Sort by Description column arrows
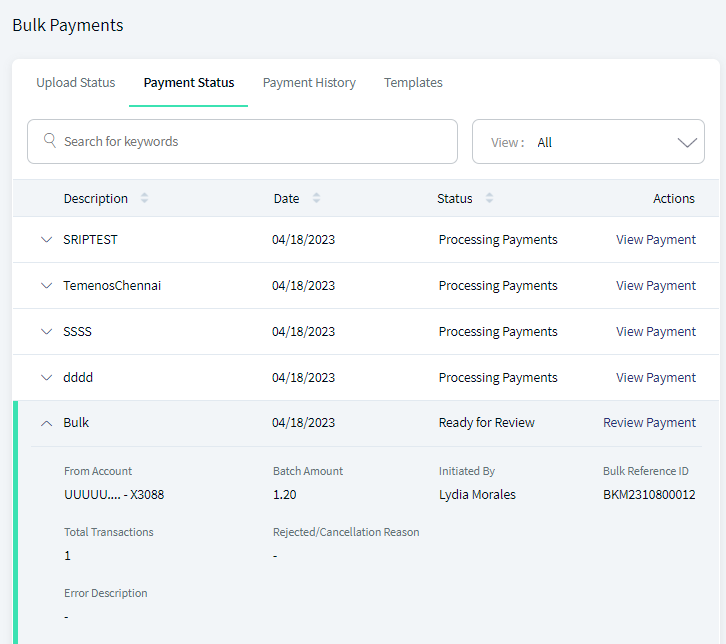Viewport: 726px width, 644px height. point(144,198)
